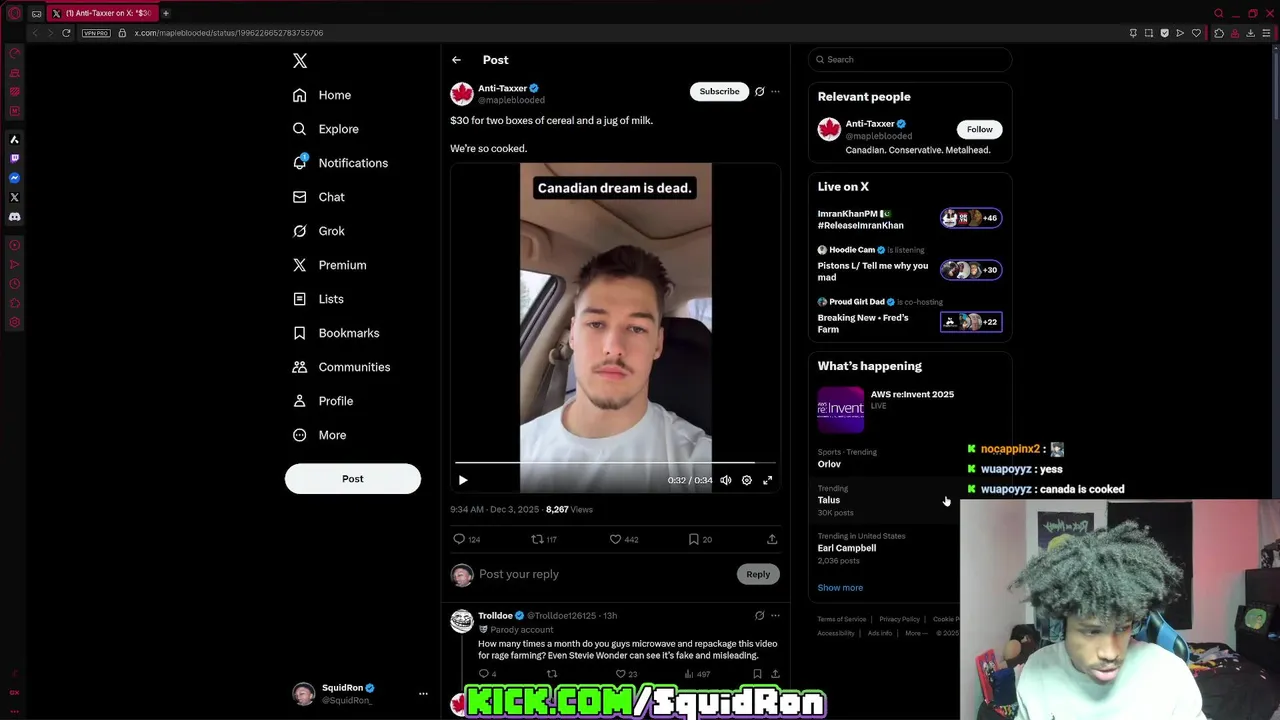Join the ImranKhanPM live space
The width and height of the screenshot is (1280, 720).
tap(910, 219)
